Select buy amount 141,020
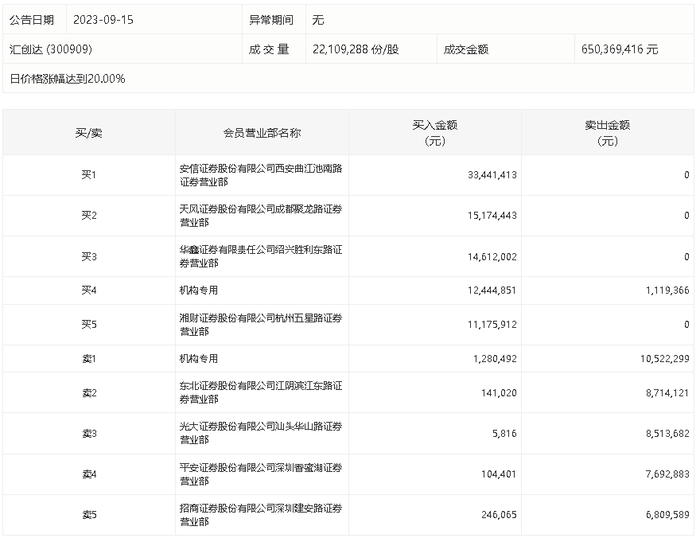The width and height of the screenshot is (700, 542). (x=499, y=393)
